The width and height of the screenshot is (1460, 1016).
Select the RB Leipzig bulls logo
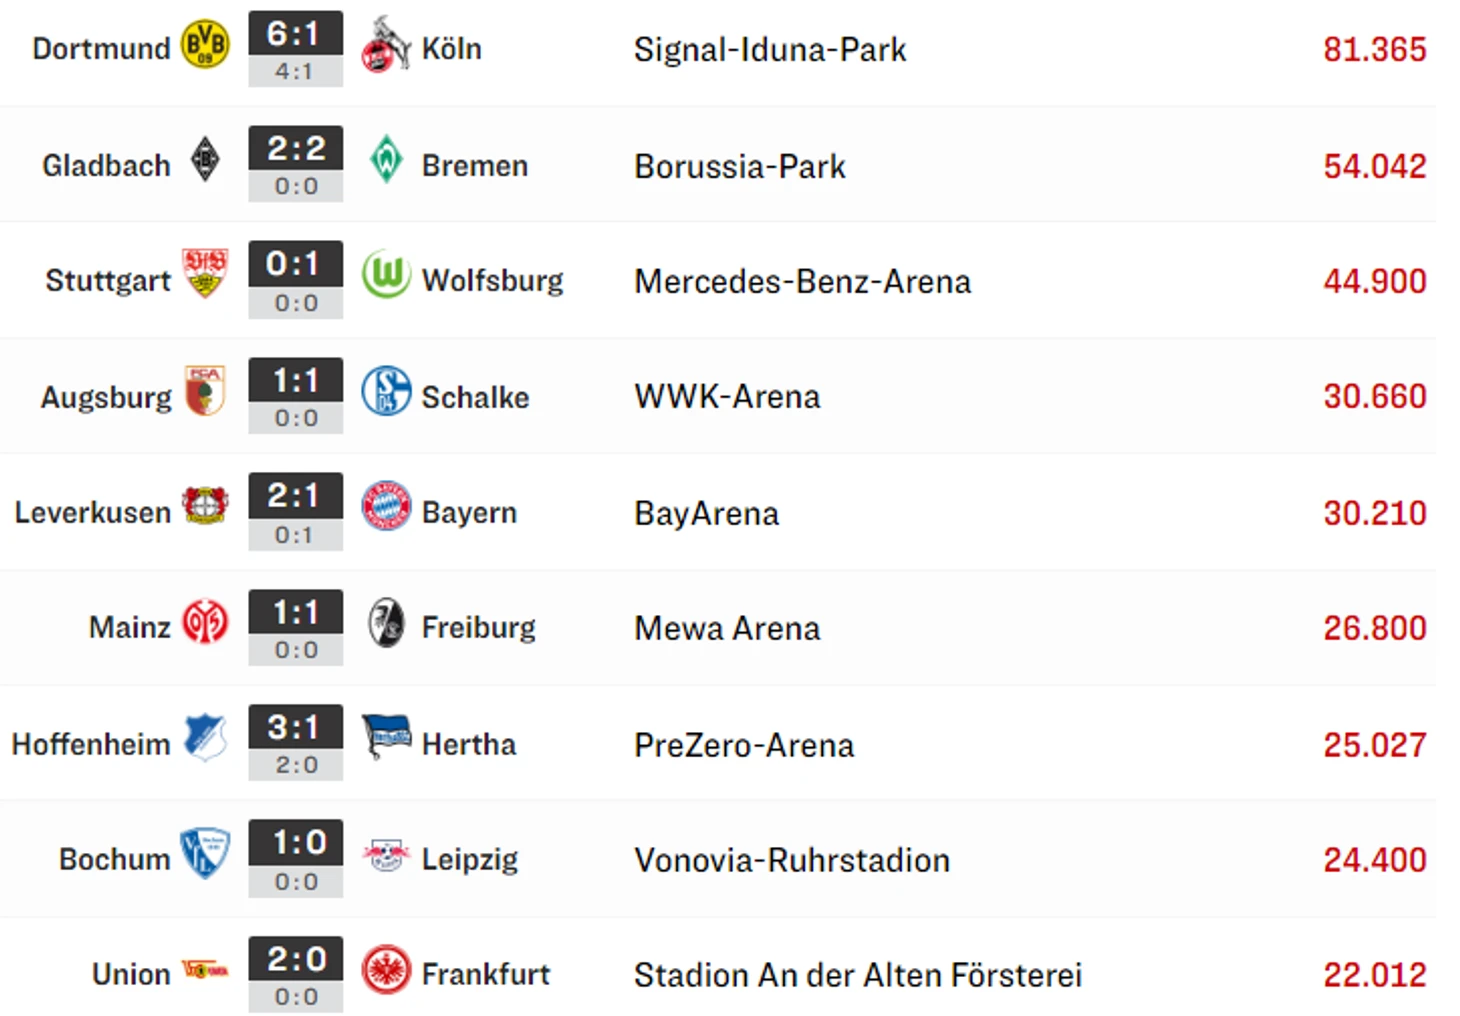[x=386, y=855]
